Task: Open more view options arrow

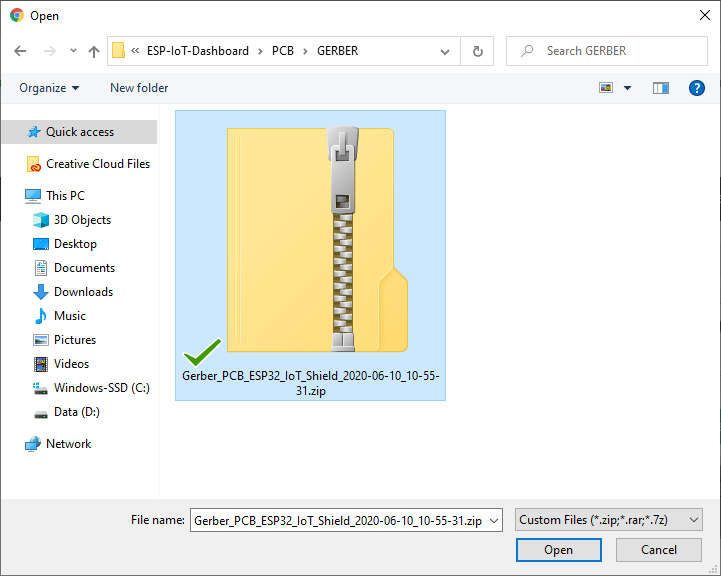Action: pyautogui.click(x=627, y=88)
